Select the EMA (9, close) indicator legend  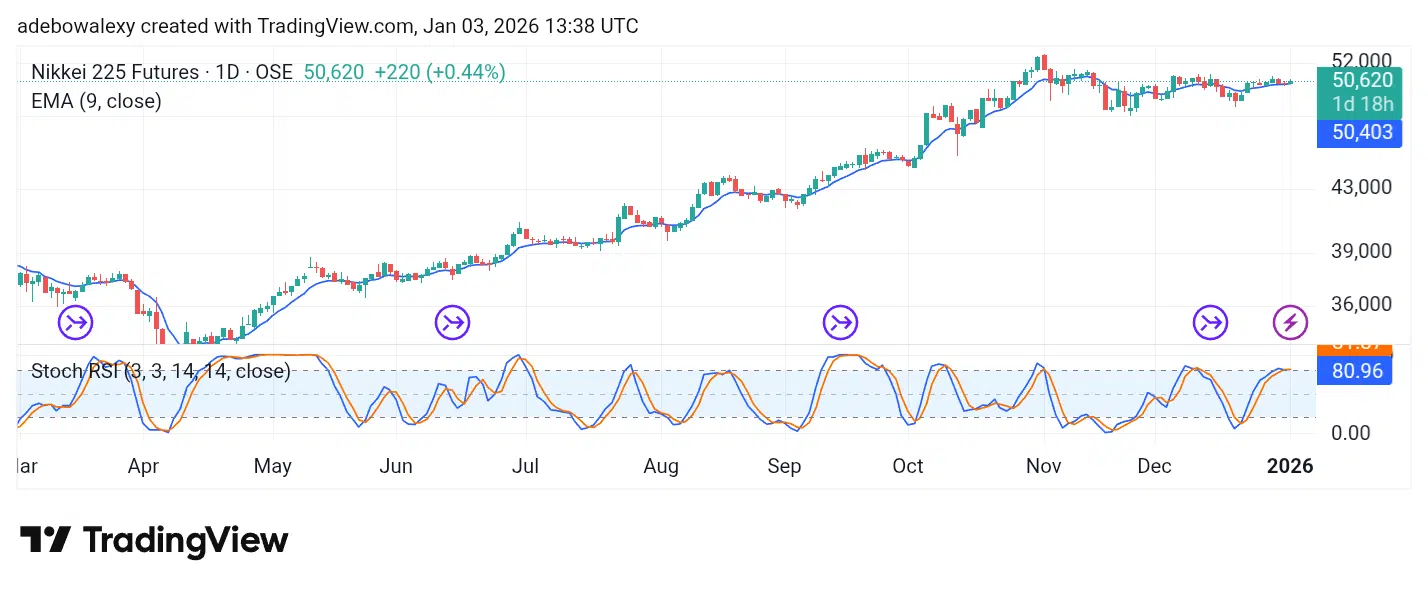(96, 101)
